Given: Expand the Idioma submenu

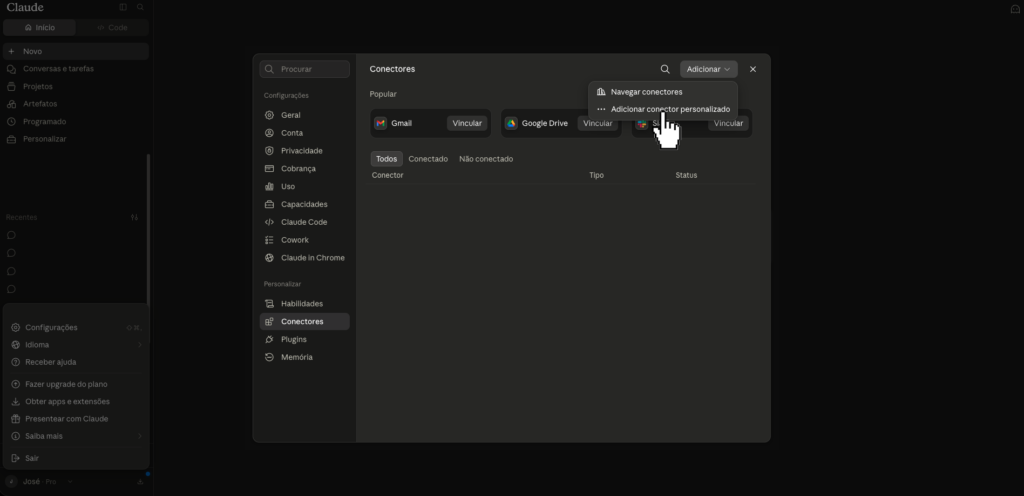Looking at the screenshot, I should pos(77,345).
